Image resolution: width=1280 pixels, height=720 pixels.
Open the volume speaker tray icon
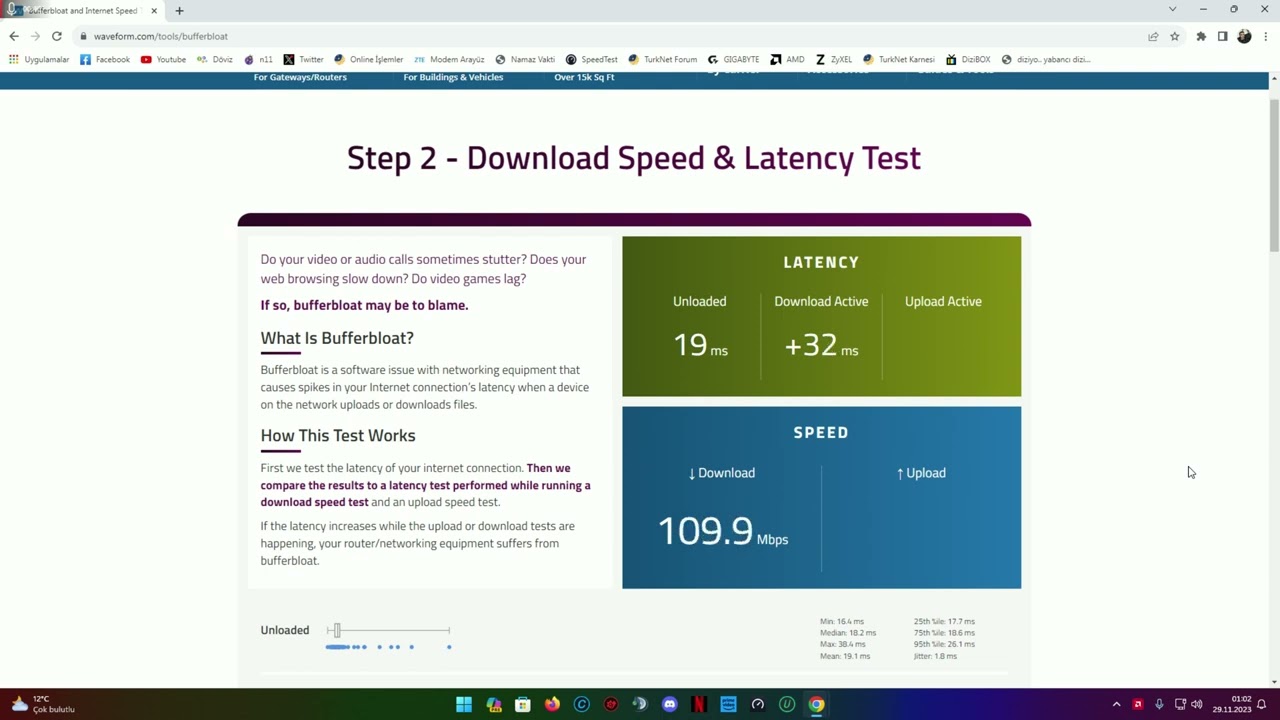click(x=1197, y=704)
